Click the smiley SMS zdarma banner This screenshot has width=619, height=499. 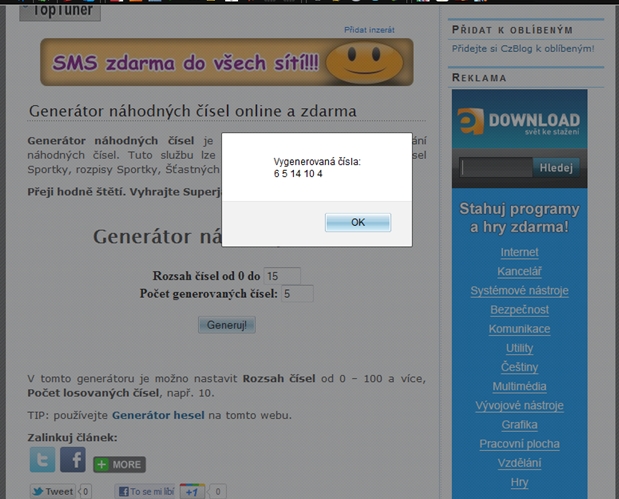click(x=226, y=62)
